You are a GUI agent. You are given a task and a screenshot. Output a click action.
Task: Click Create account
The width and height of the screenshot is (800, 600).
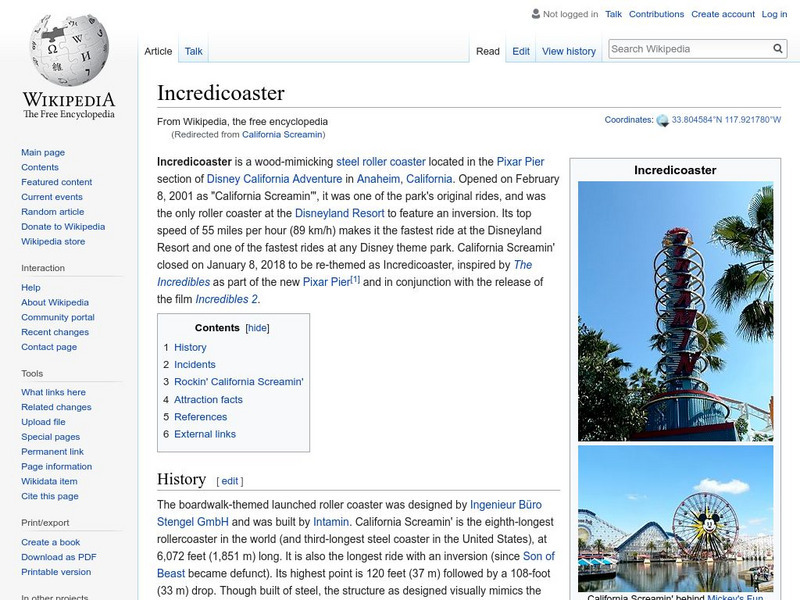[x=723, y=14]
